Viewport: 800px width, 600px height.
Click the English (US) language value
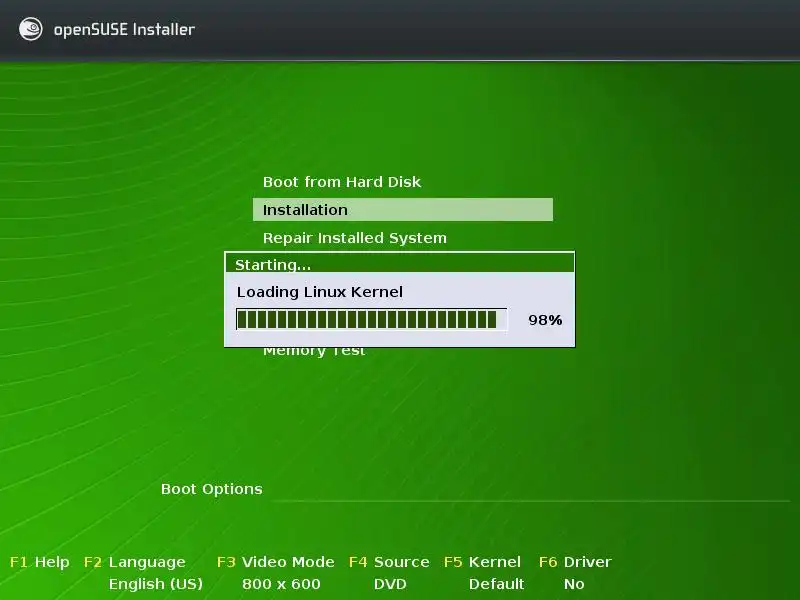pyautogui.click(x=156, y=584)
